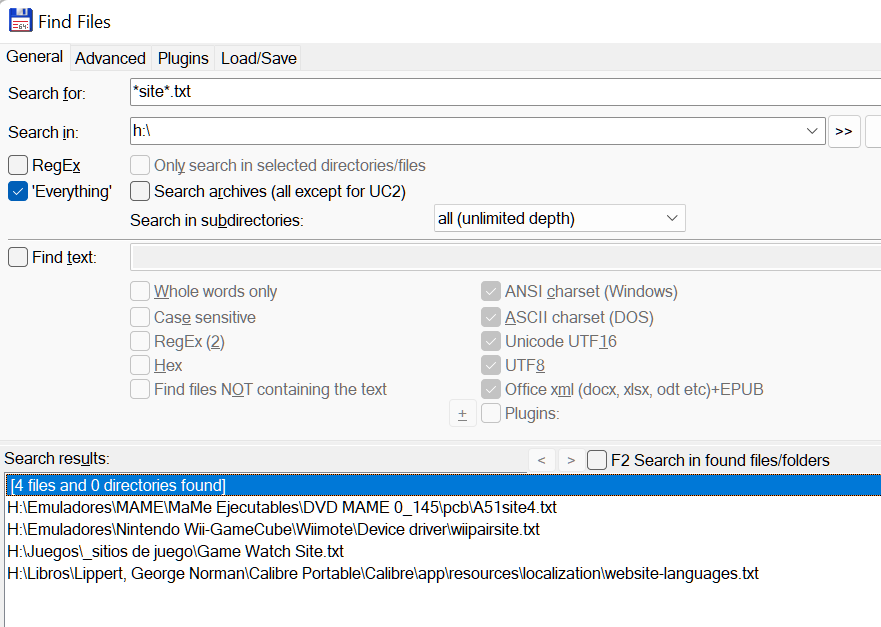Image resolution: width=881 pixels, height=627 pixels.
Task: Uncheck the 'Everything' checkbox
Action: point(18,192)
